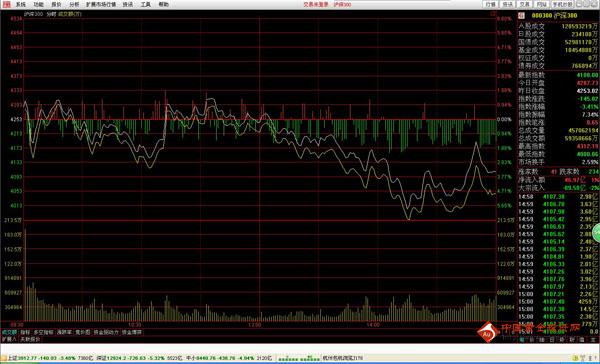The width and height of the screenshot is (600, 364).
Task: Select the 关联报价 tab at bottom left
Action: [30, 339]
